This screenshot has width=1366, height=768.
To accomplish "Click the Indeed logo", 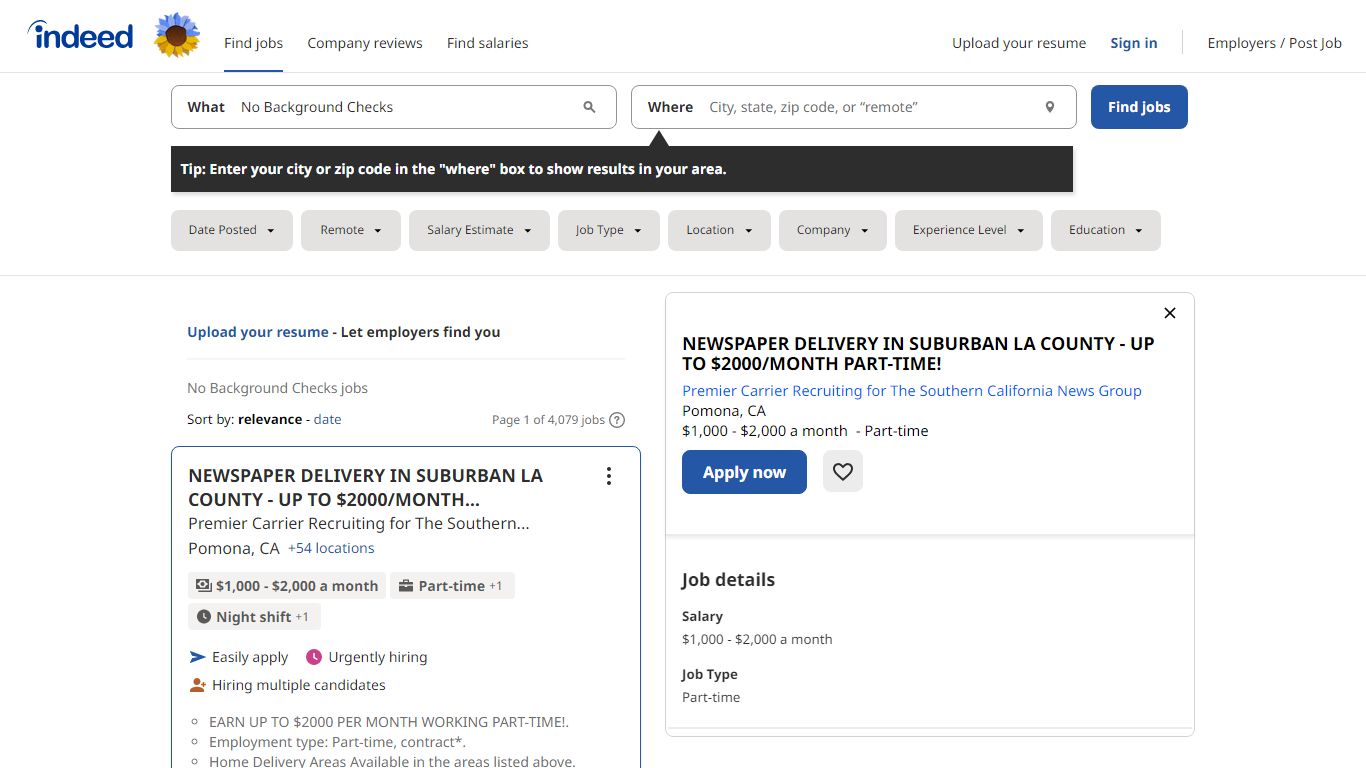I will tap(80, 36).
